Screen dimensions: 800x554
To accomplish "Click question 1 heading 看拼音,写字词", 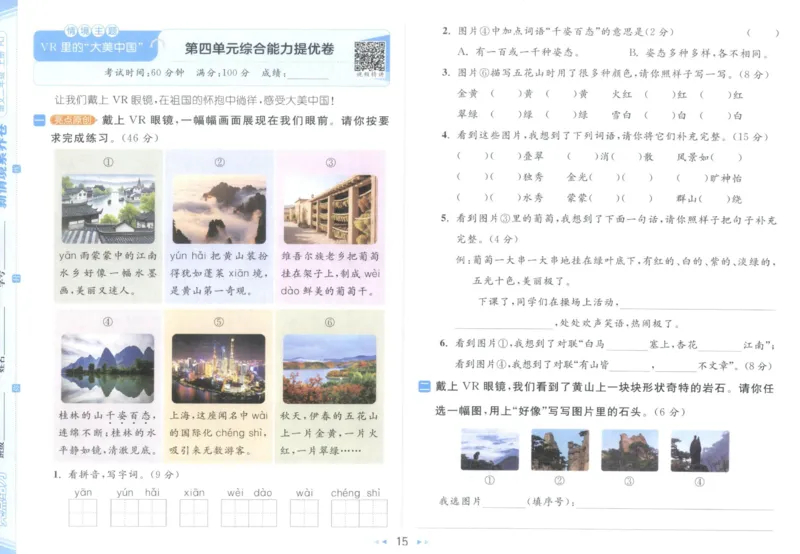I will coord(116,474).
